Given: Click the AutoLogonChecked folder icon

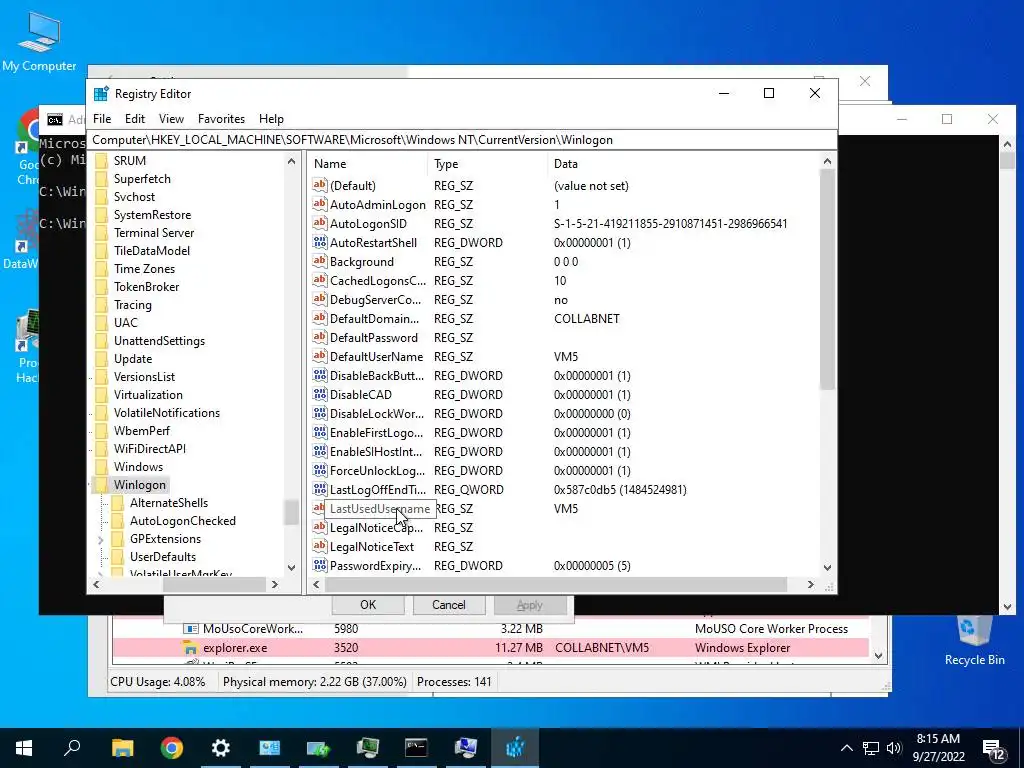Looking at the screenshot, I should [x=118, y=520].
